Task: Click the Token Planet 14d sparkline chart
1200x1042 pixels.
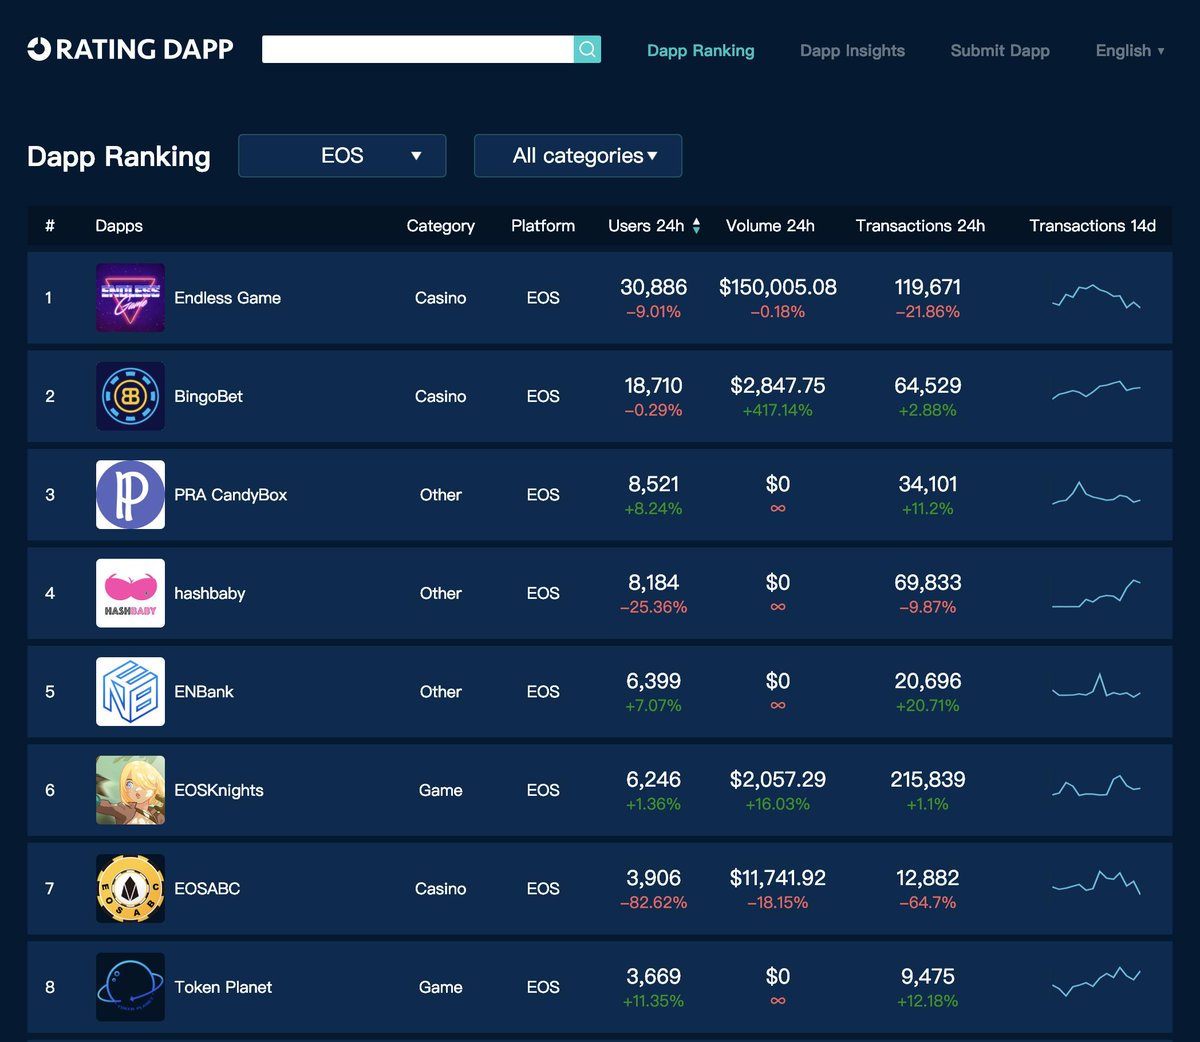Action: pos(1096,981)
